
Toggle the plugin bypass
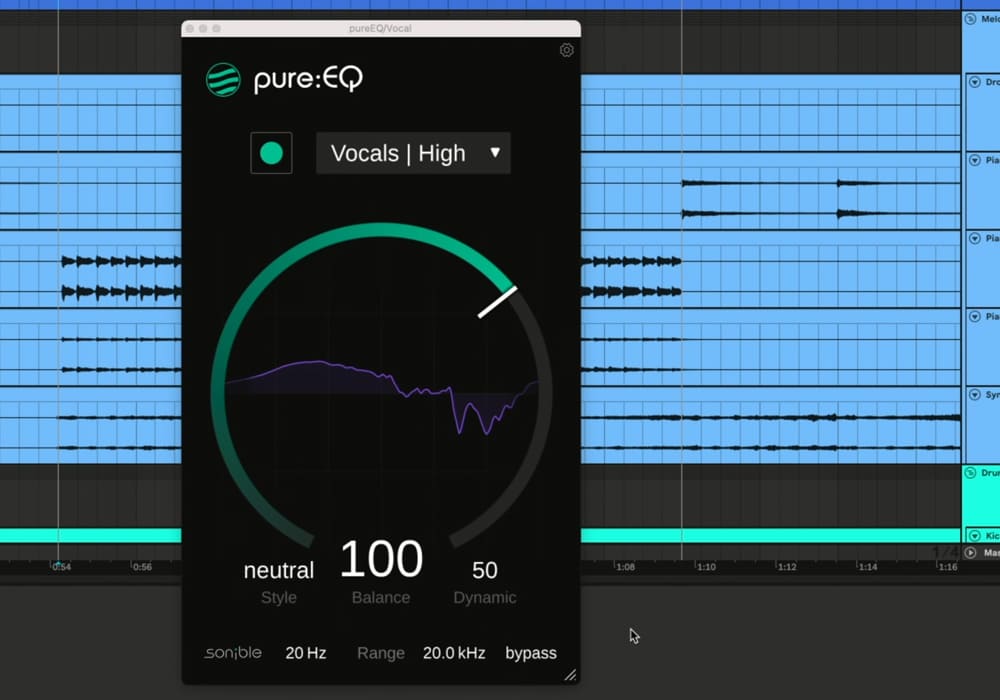[530, 653]
